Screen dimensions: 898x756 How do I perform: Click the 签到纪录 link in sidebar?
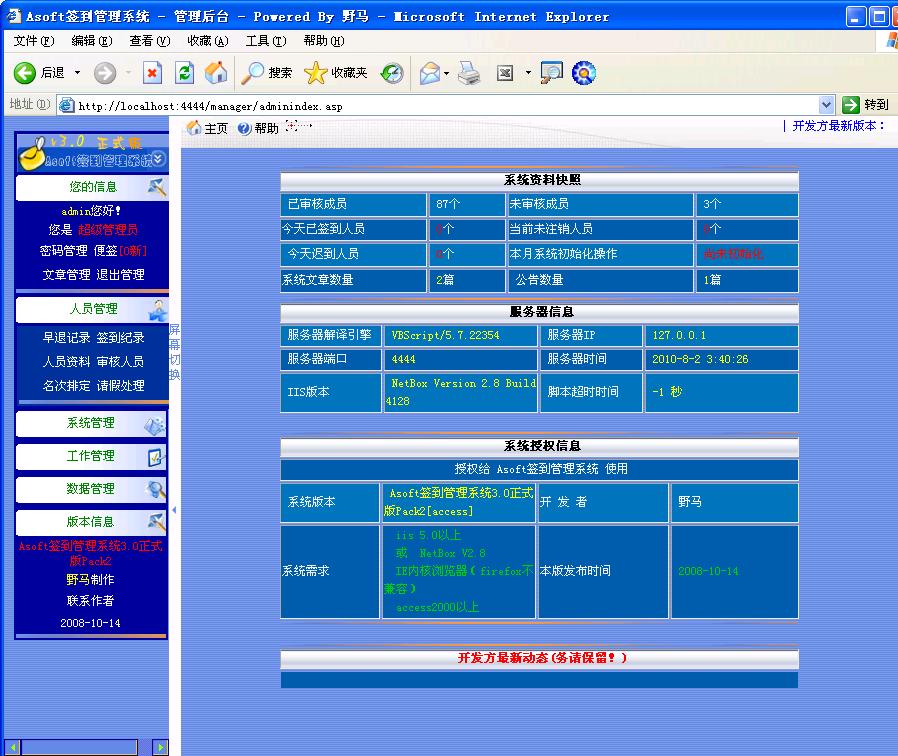tap(120, 338)
